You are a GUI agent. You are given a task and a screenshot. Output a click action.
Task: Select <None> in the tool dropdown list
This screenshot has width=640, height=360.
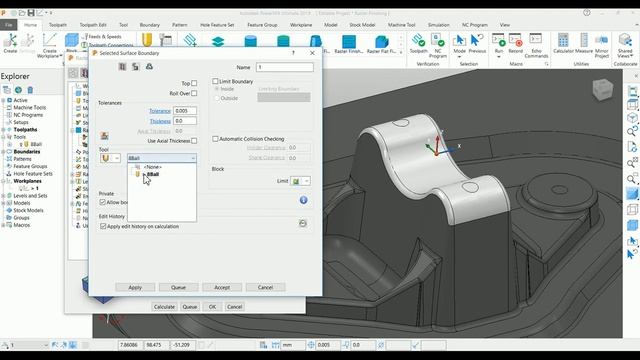(x=152, y=167)
